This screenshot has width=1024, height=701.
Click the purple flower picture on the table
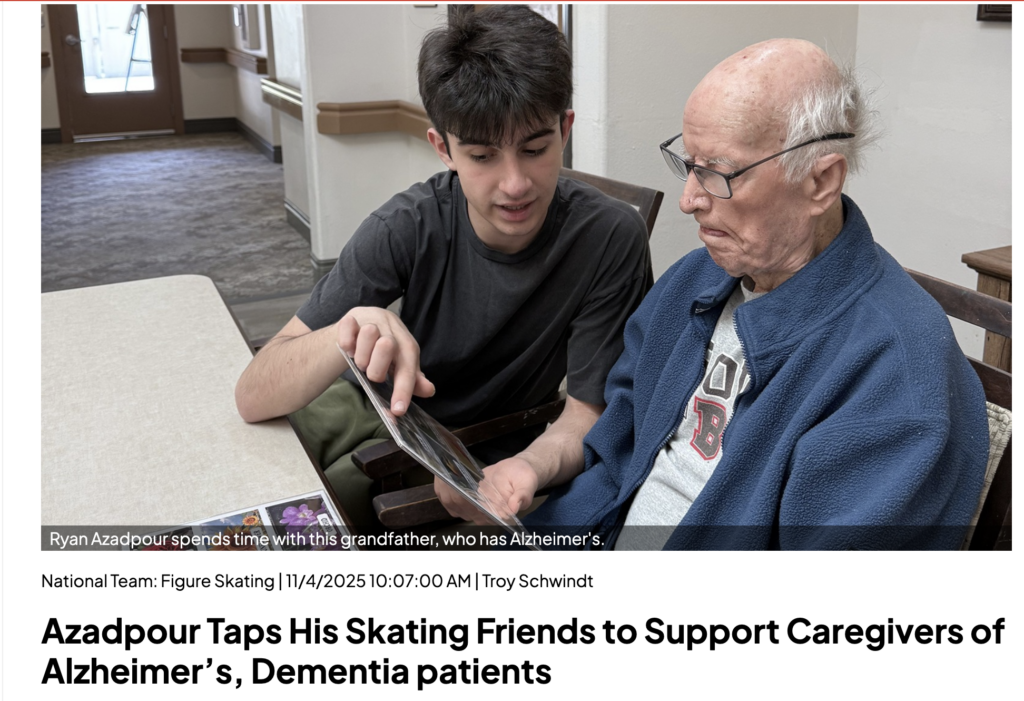[x=300, y=513]
